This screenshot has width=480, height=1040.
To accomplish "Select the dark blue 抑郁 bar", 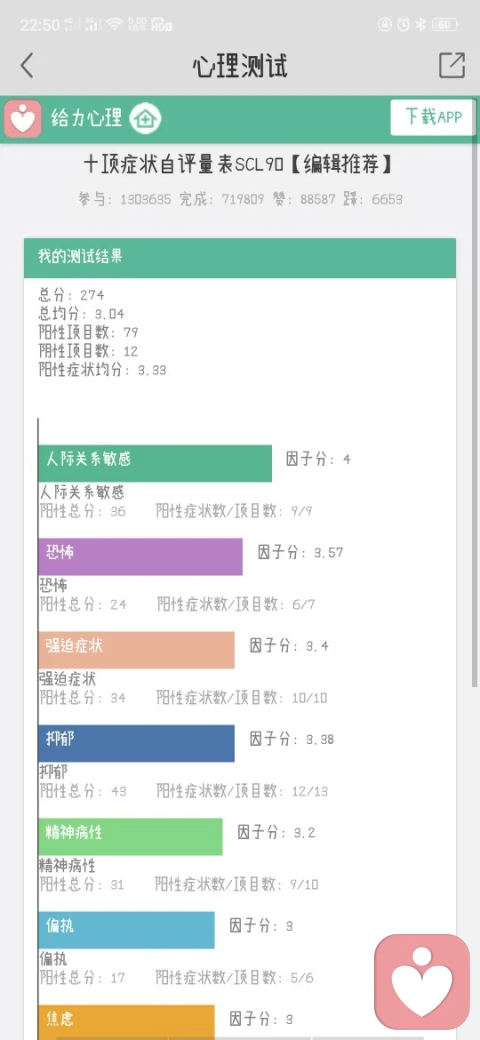I will pyautogui.click(x=137, y=743).
